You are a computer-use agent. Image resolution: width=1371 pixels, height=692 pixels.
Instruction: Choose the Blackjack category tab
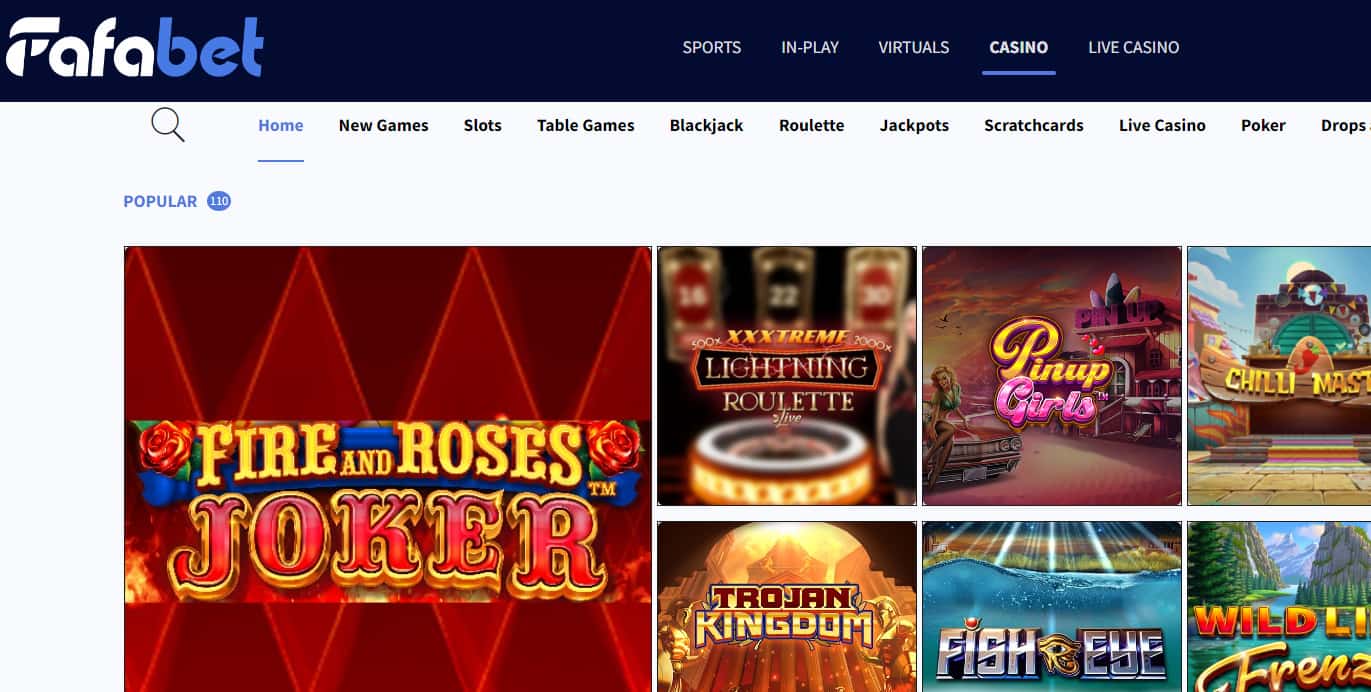(x=706, y=125)
